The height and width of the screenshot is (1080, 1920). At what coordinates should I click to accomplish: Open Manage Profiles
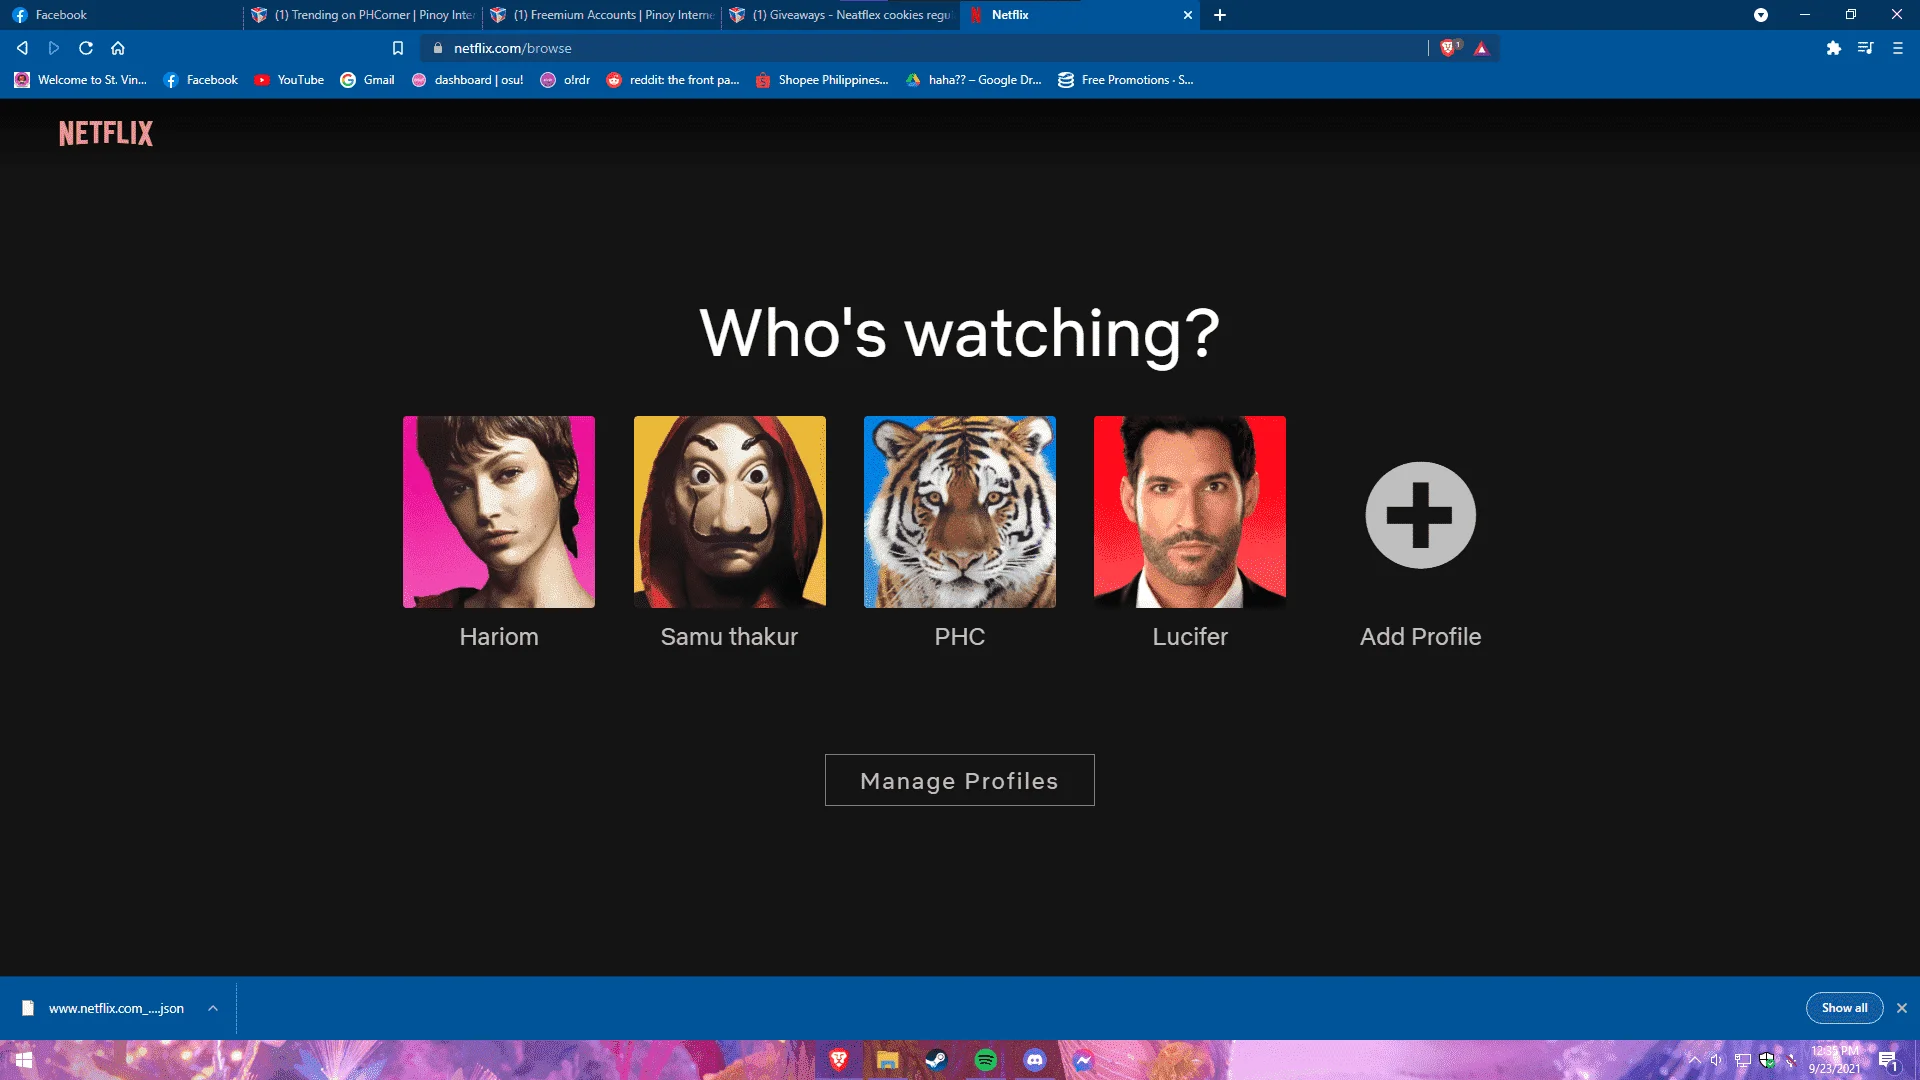point(960,780)
